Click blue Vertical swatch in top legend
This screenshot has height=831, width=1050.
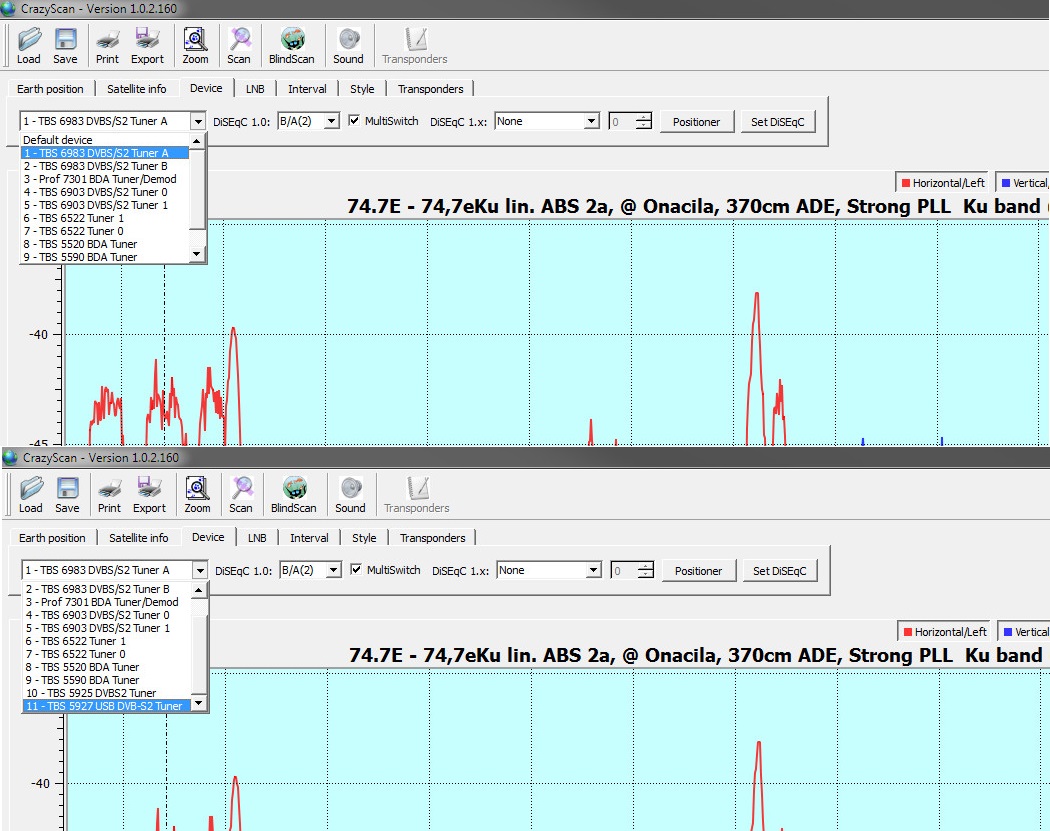(1005, 183)
